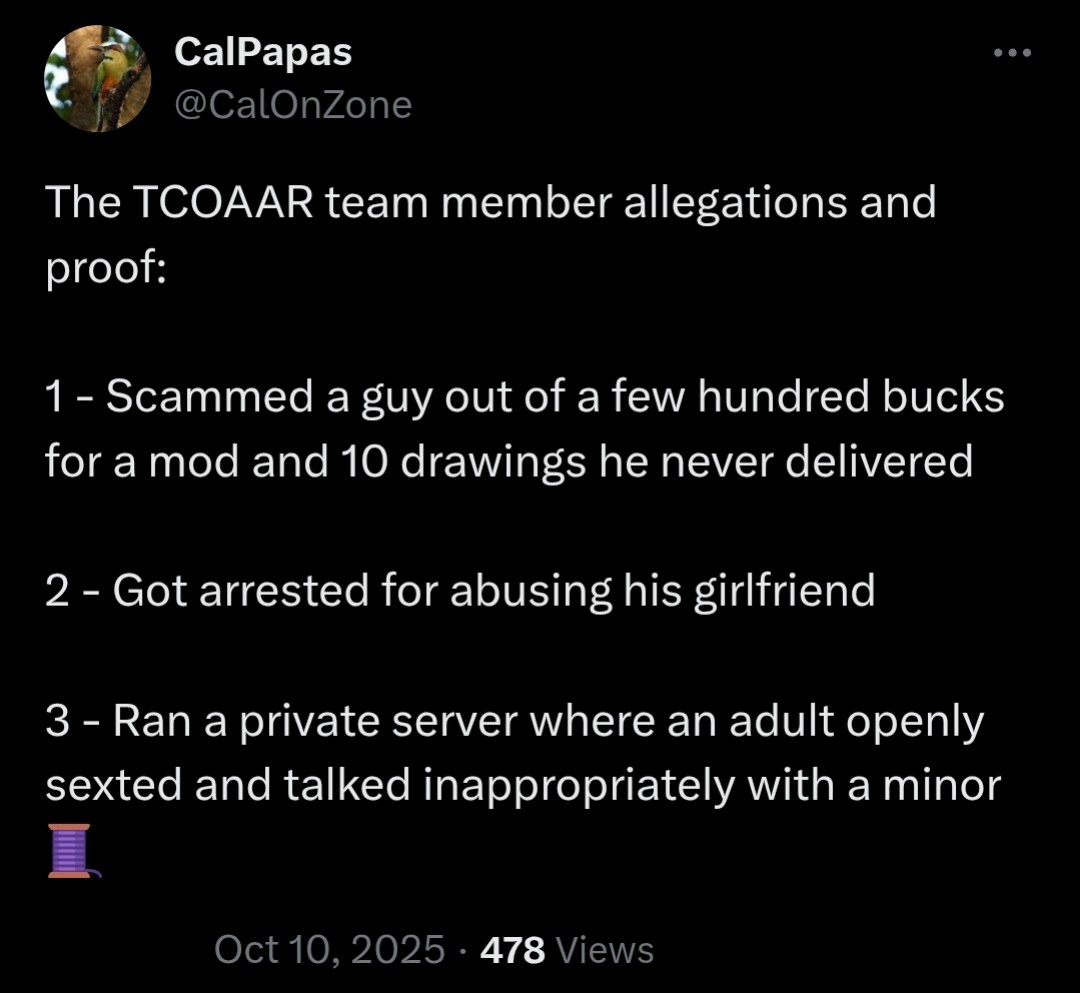Click the line starting with 1 - Scammed
The image size is (1080, 993).
click(x=525, y=398)
